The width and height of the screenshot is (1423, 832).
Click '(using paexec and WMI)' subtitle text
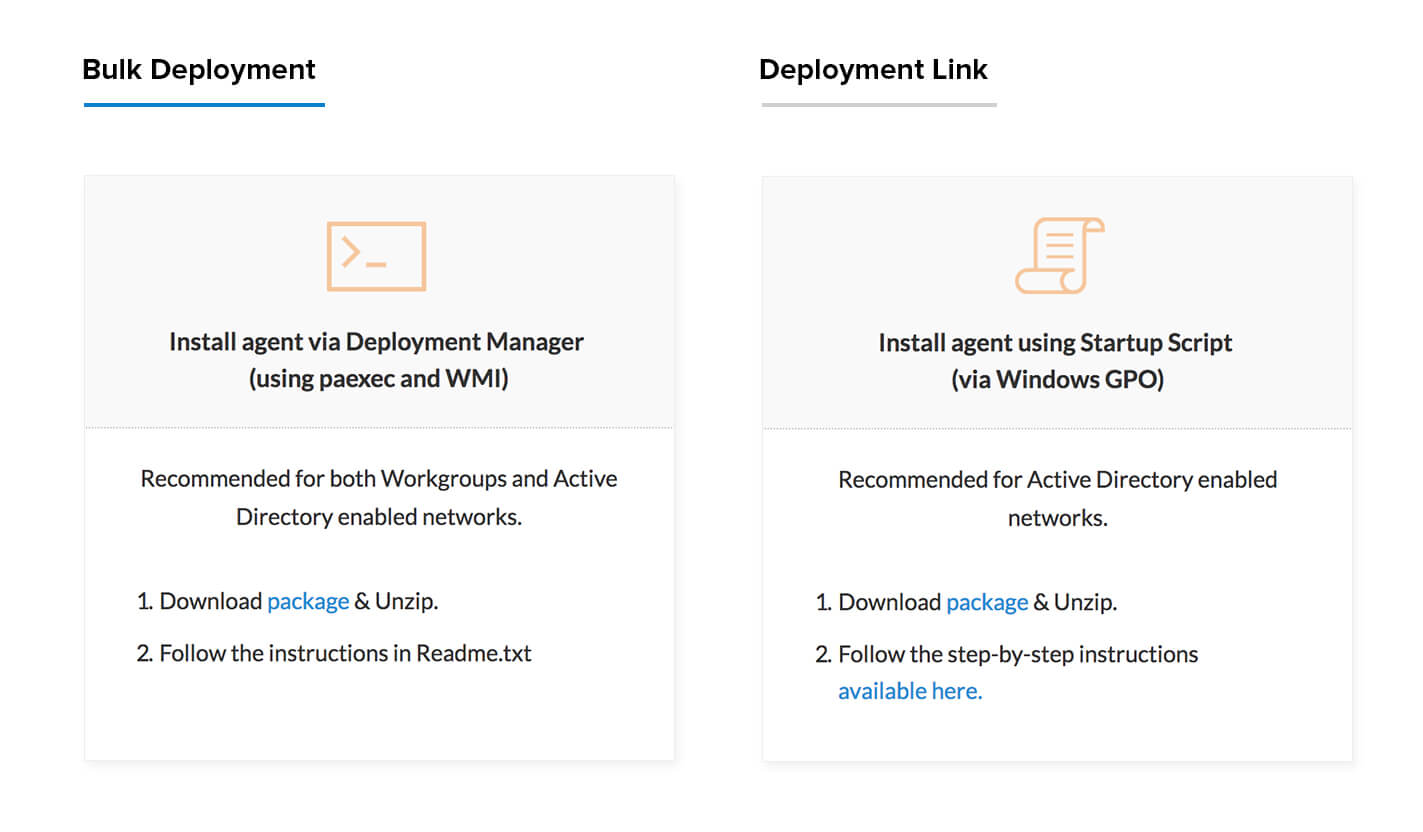tap(378, 380)
